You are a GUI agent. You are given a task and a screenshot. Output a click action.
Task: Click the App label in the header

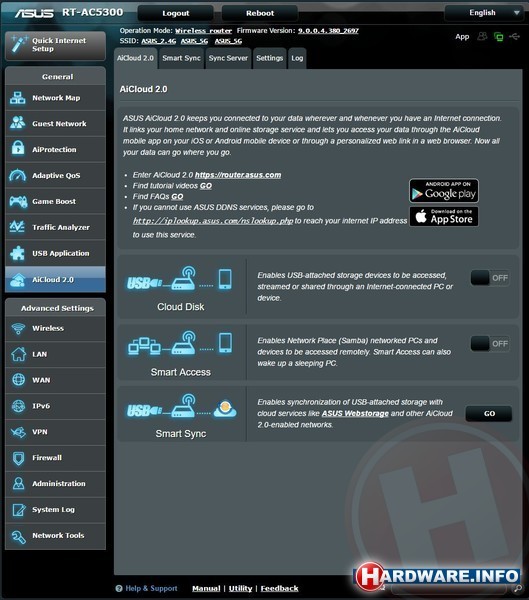[462, 37]
